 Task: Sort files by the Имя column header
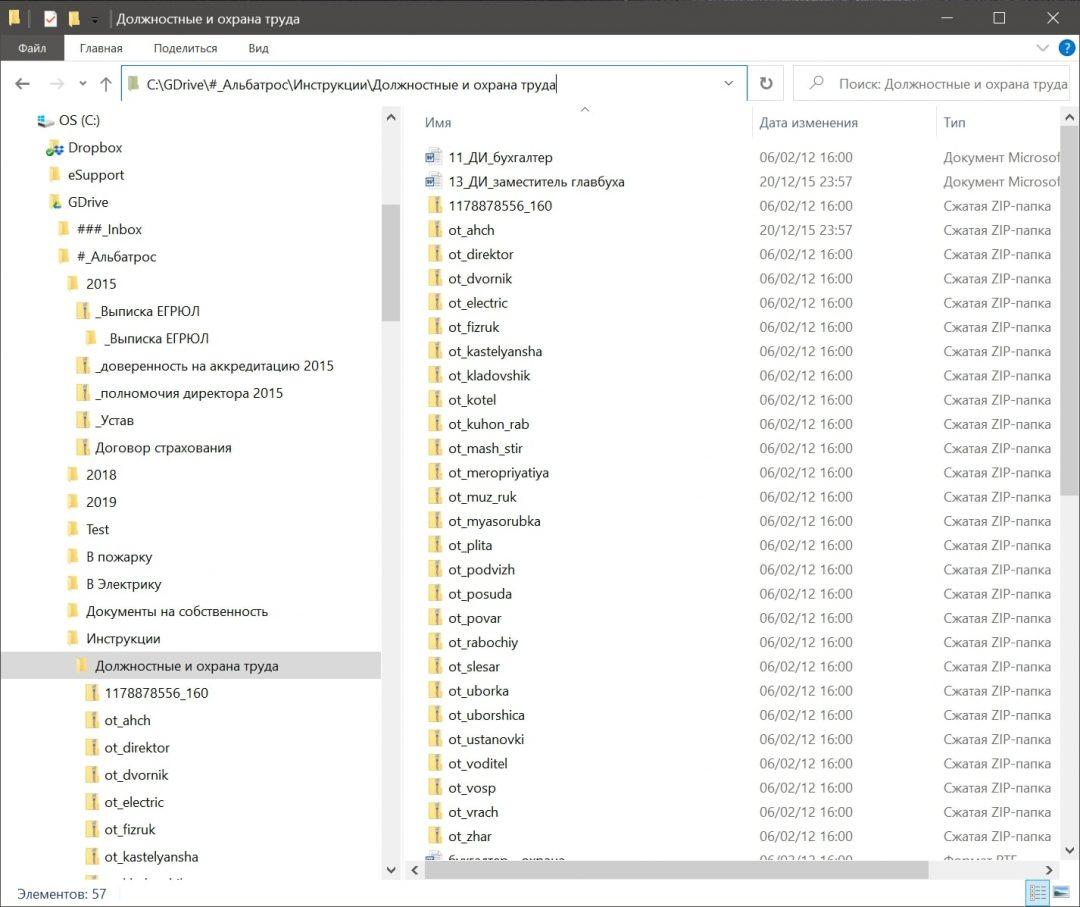pyautogui.click(x=438, y=122)
